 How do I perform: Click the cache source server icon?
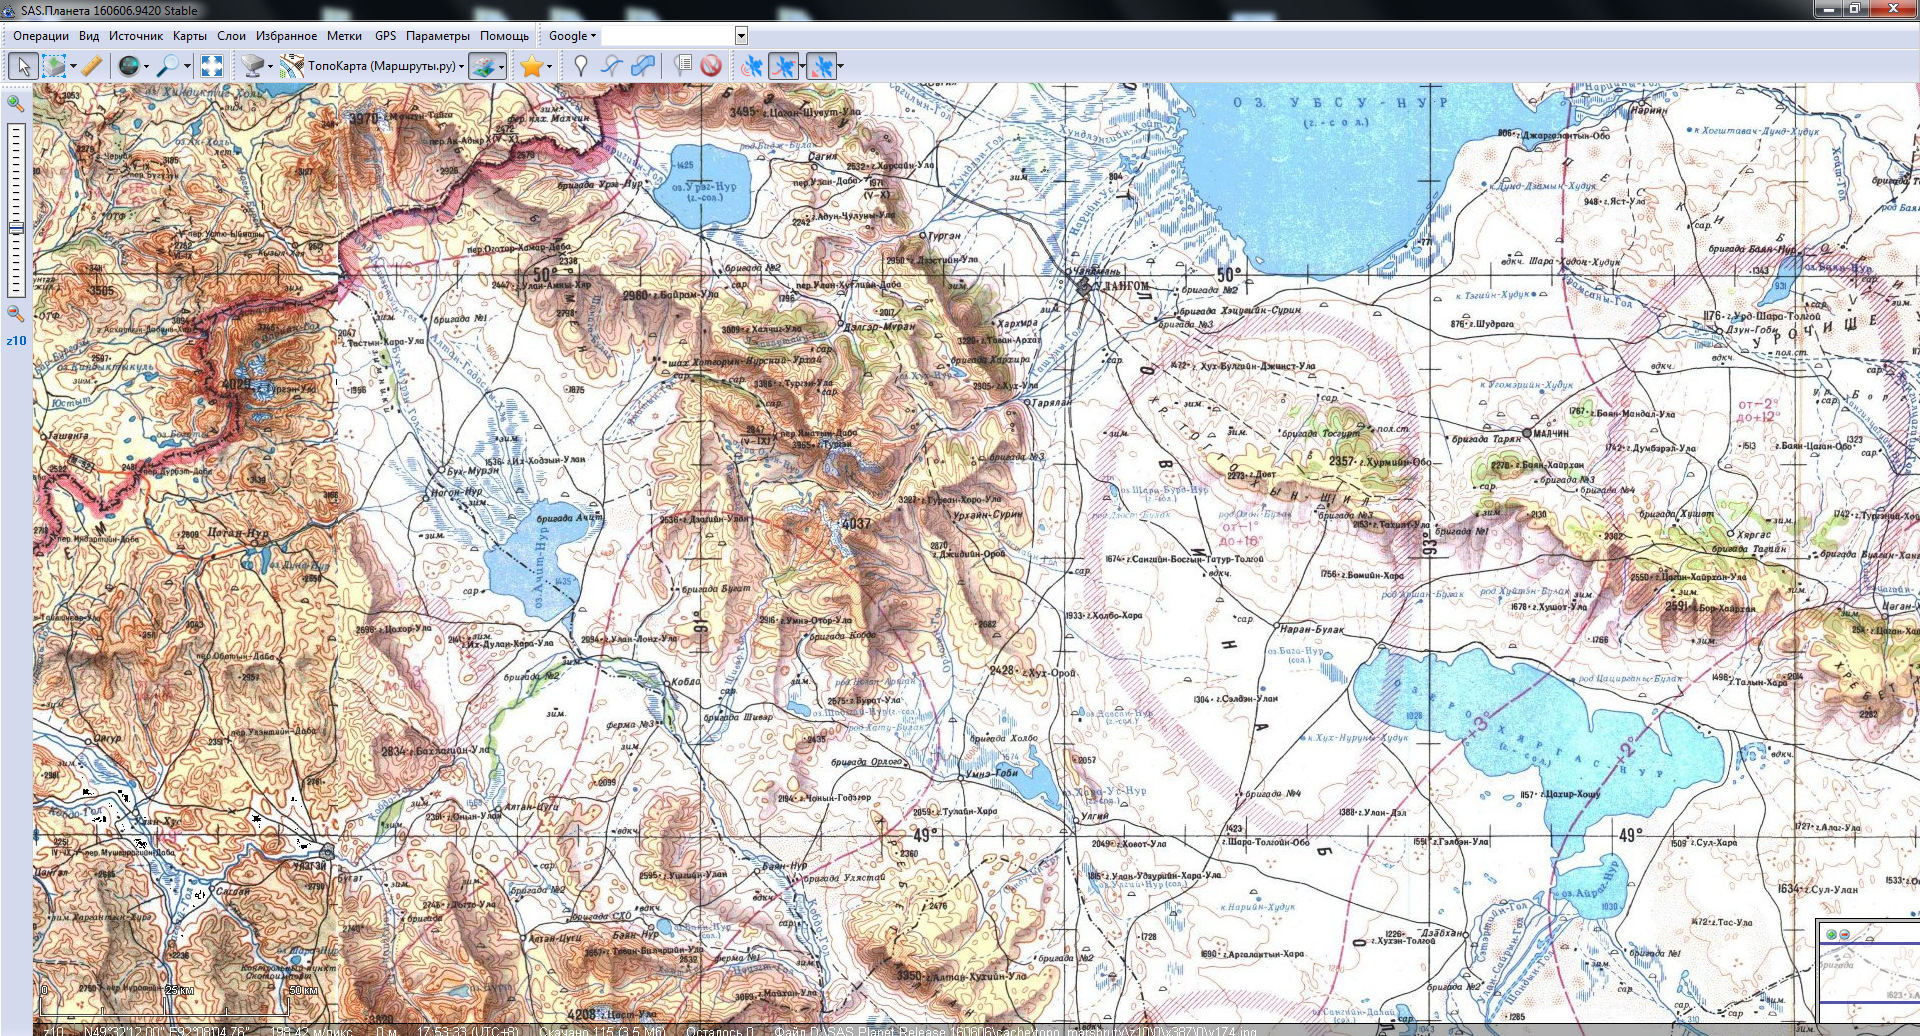pyautogui.click(x=253, y=66)
